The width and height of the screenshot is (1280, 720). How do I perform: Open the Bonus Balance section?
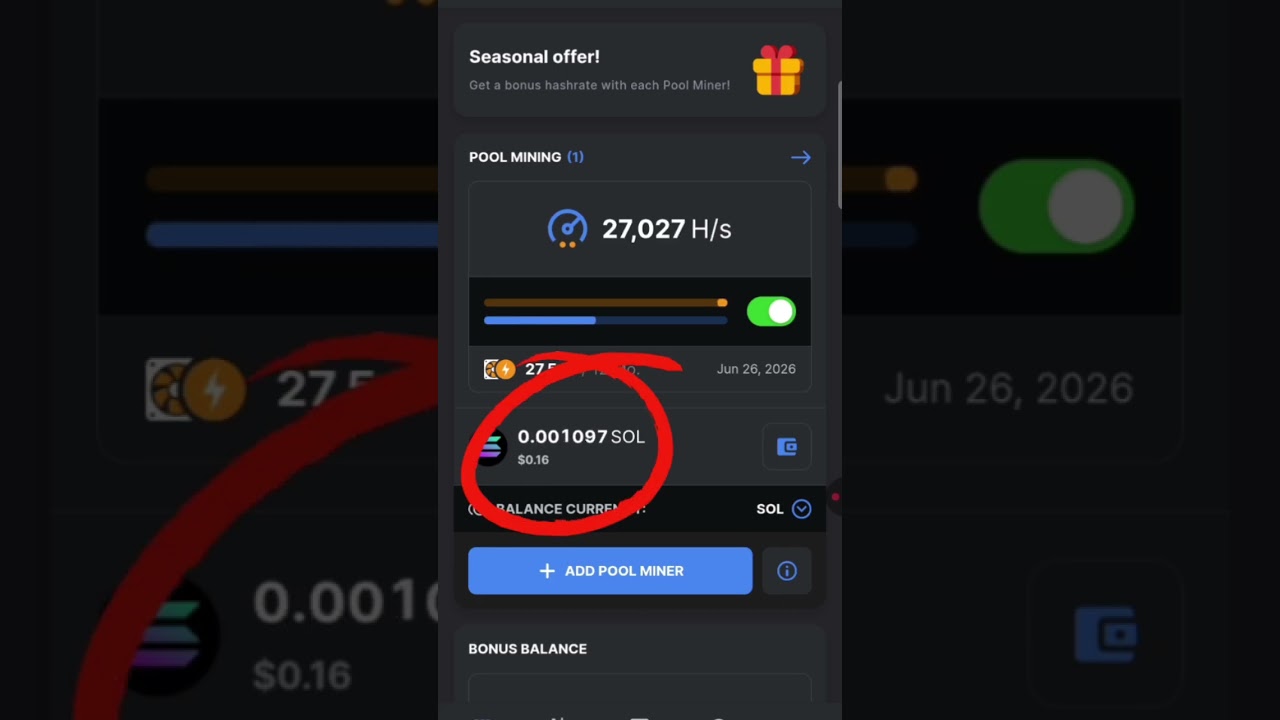pos(527,649)
